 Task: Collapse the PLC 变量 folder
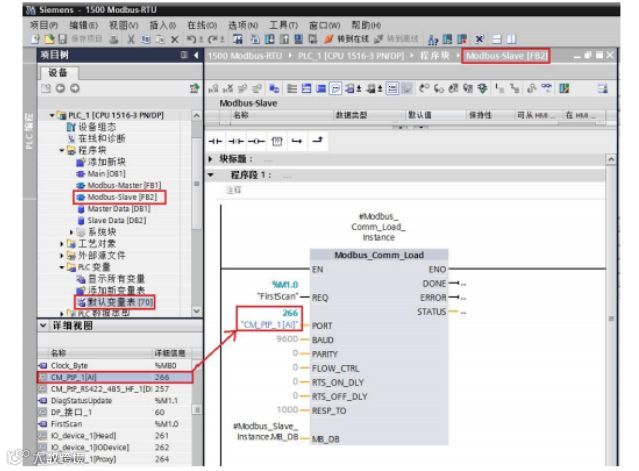tap(62, 267)
